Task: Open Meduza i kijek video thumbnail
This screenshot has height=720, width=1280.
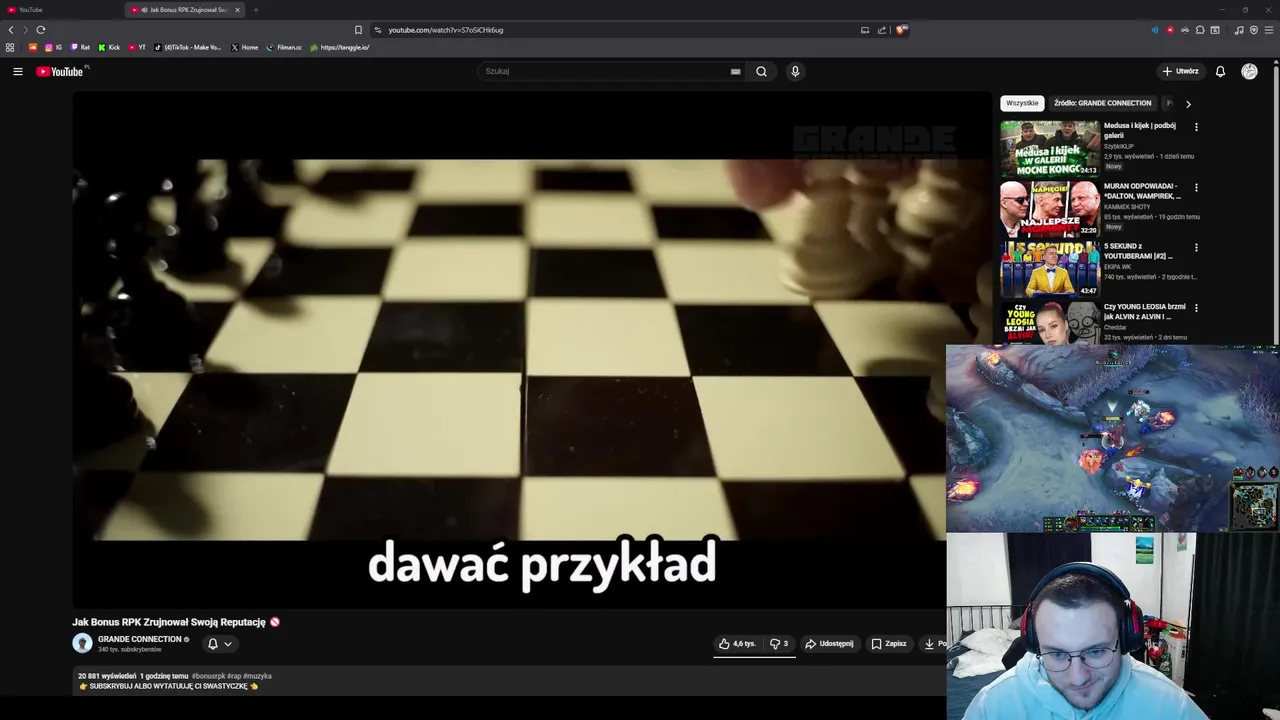Action: pos(1050,148)
